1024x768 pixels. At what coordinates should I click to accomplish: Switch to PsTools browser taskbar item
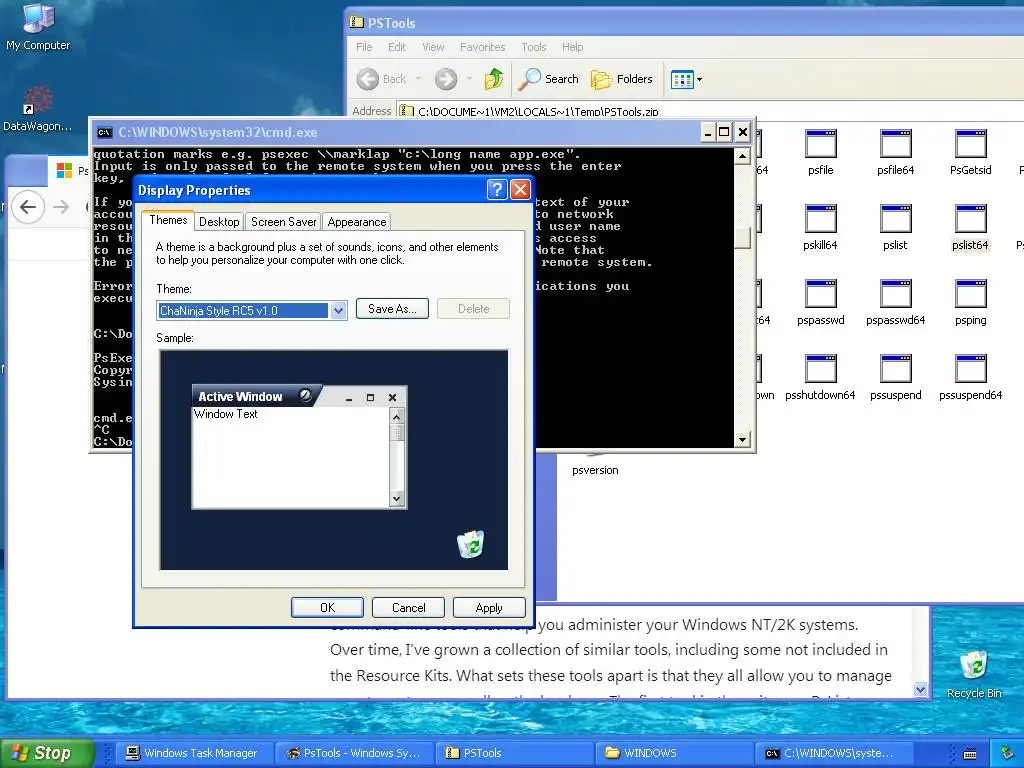click(x=355, y=753)
